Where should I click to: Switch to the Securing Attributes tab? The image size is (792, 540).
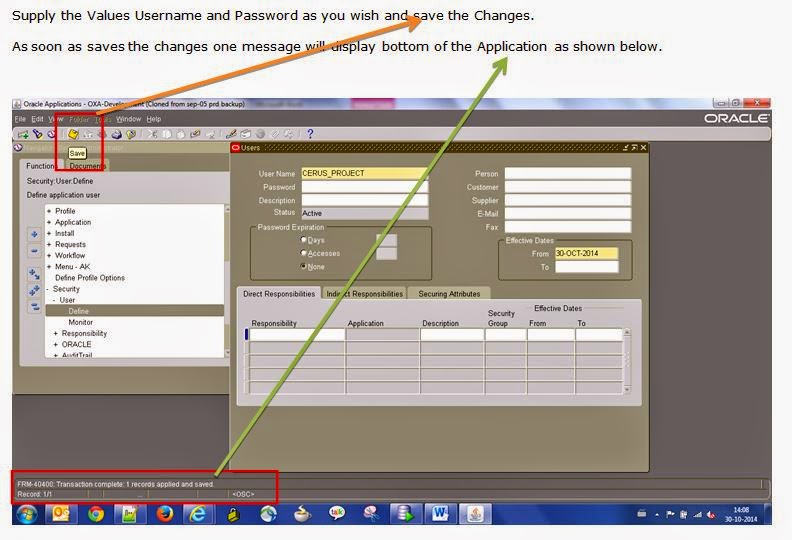coord(449,293)
